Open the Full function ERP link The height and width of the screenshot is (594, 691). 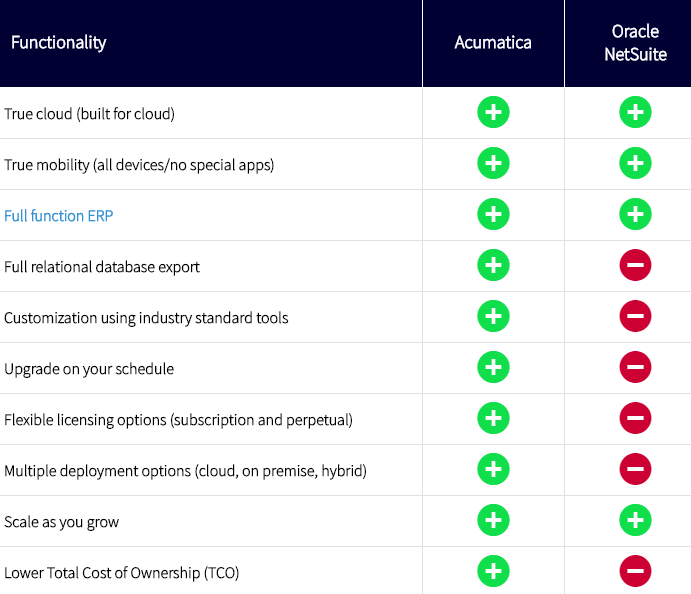click(x=59, y=216)
